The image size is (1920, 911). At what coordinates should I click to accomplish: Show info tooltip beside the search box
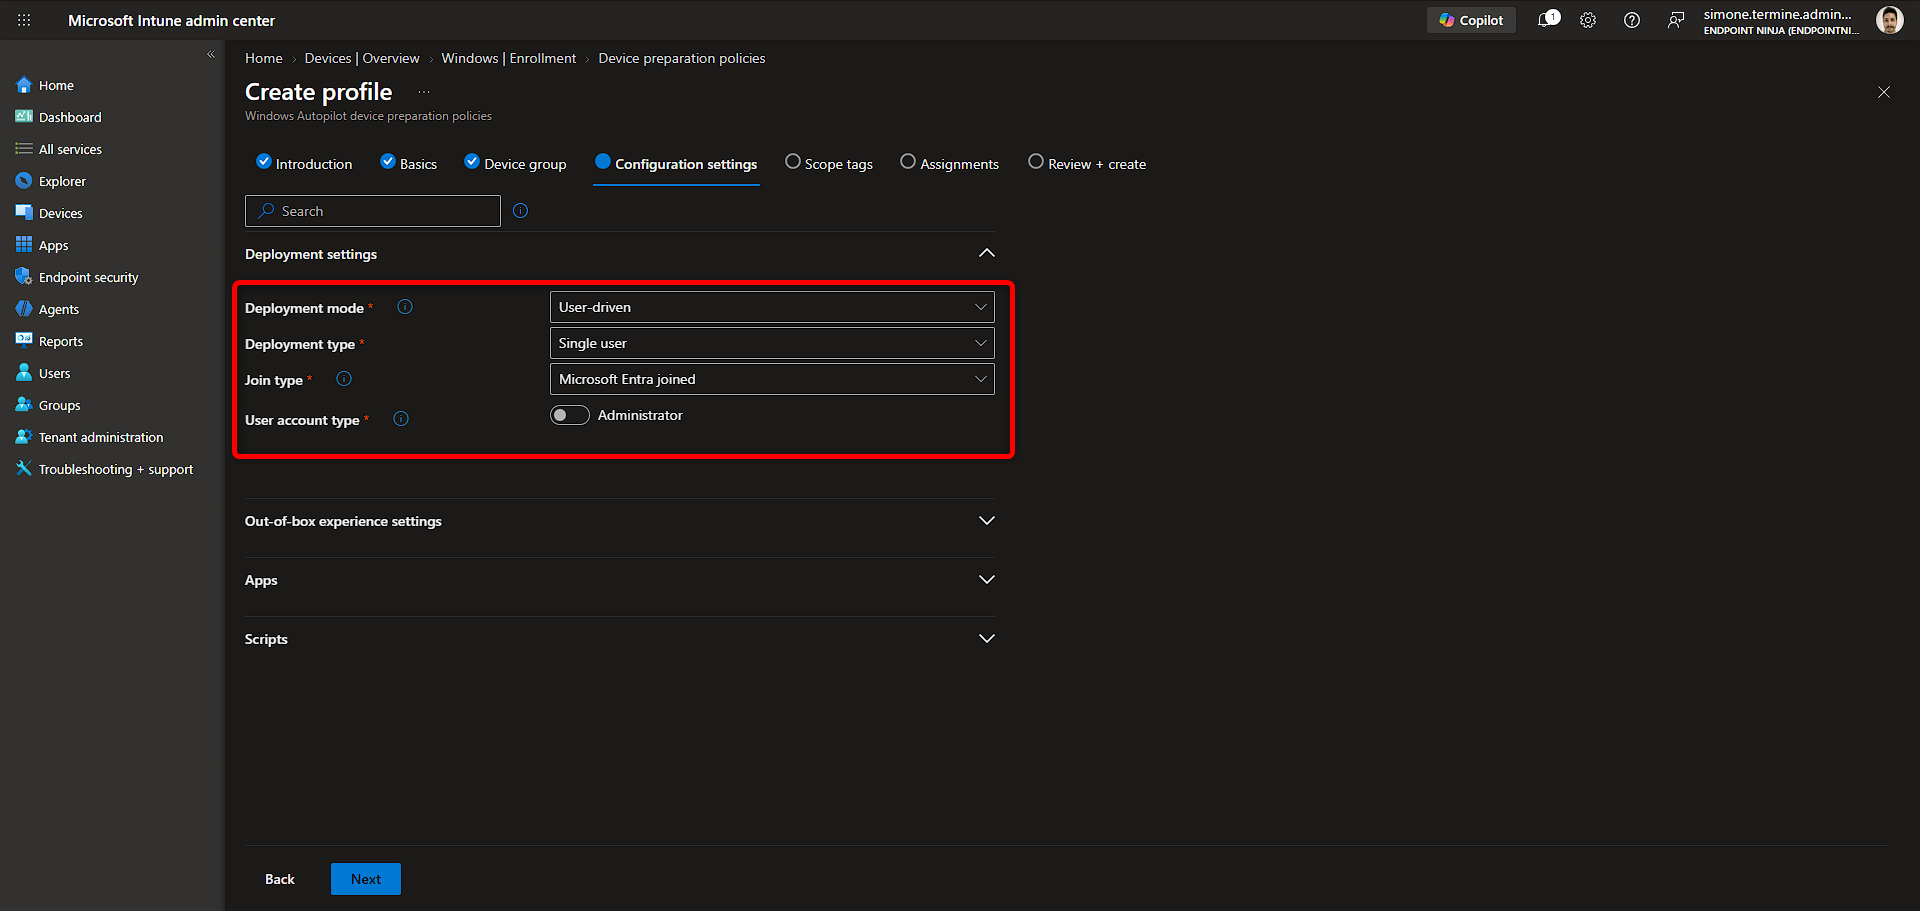pos(520,211)
